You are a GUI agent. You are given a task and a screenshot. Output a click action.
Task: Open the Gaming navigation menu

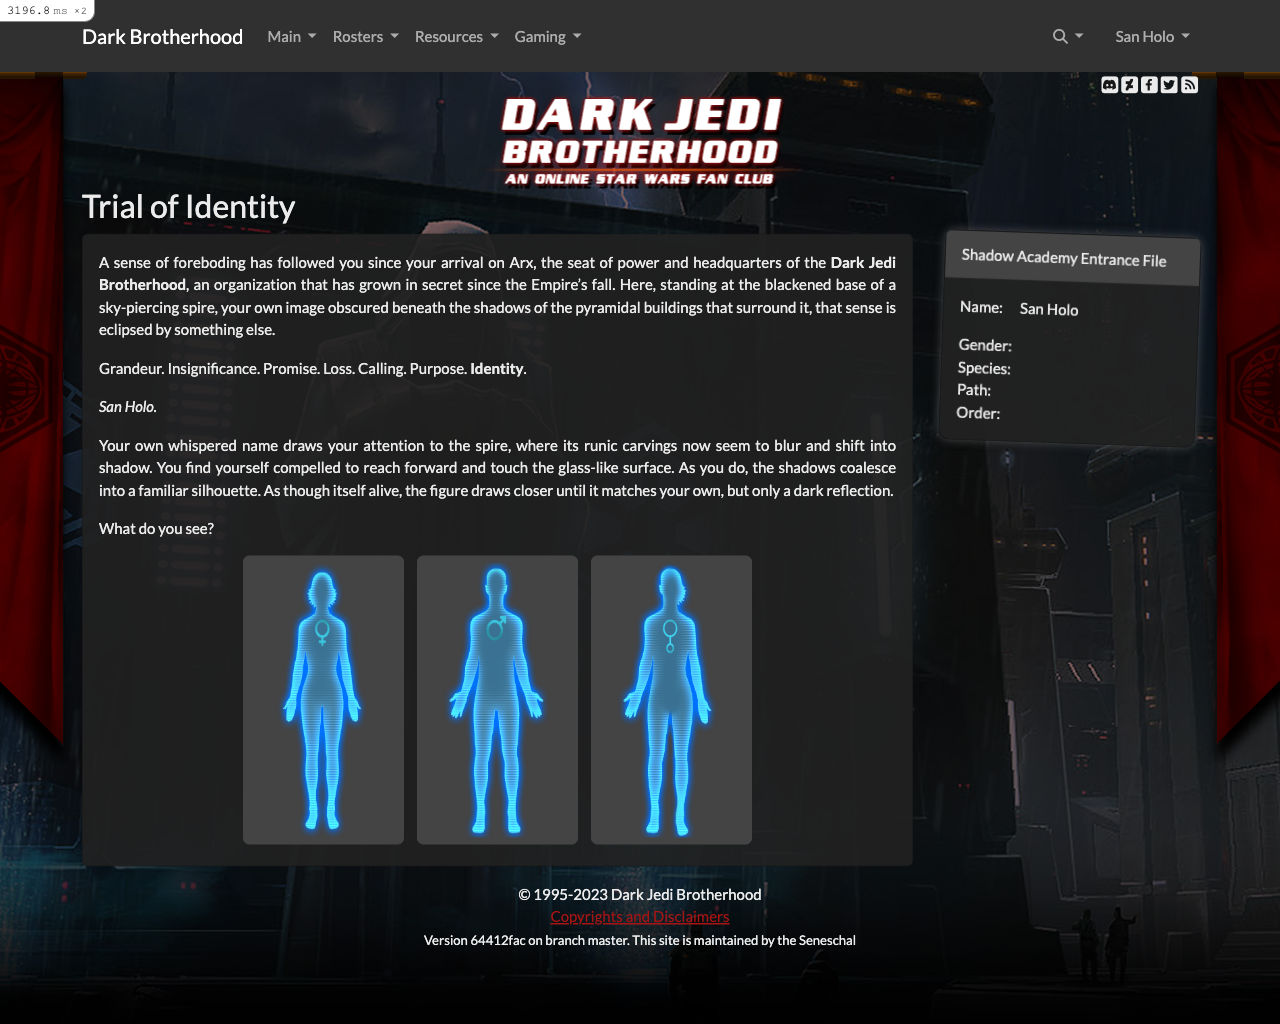pos(547,37)
